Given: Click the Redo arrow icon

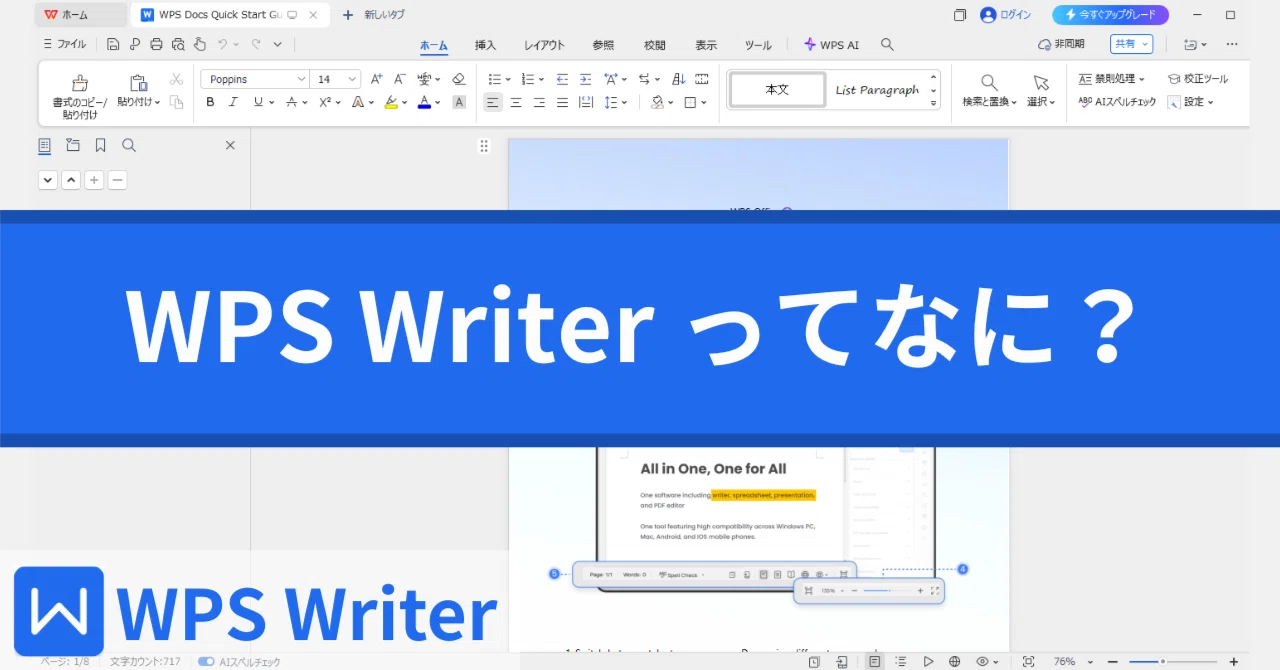Looking at the screenshot, I should 256,44.
